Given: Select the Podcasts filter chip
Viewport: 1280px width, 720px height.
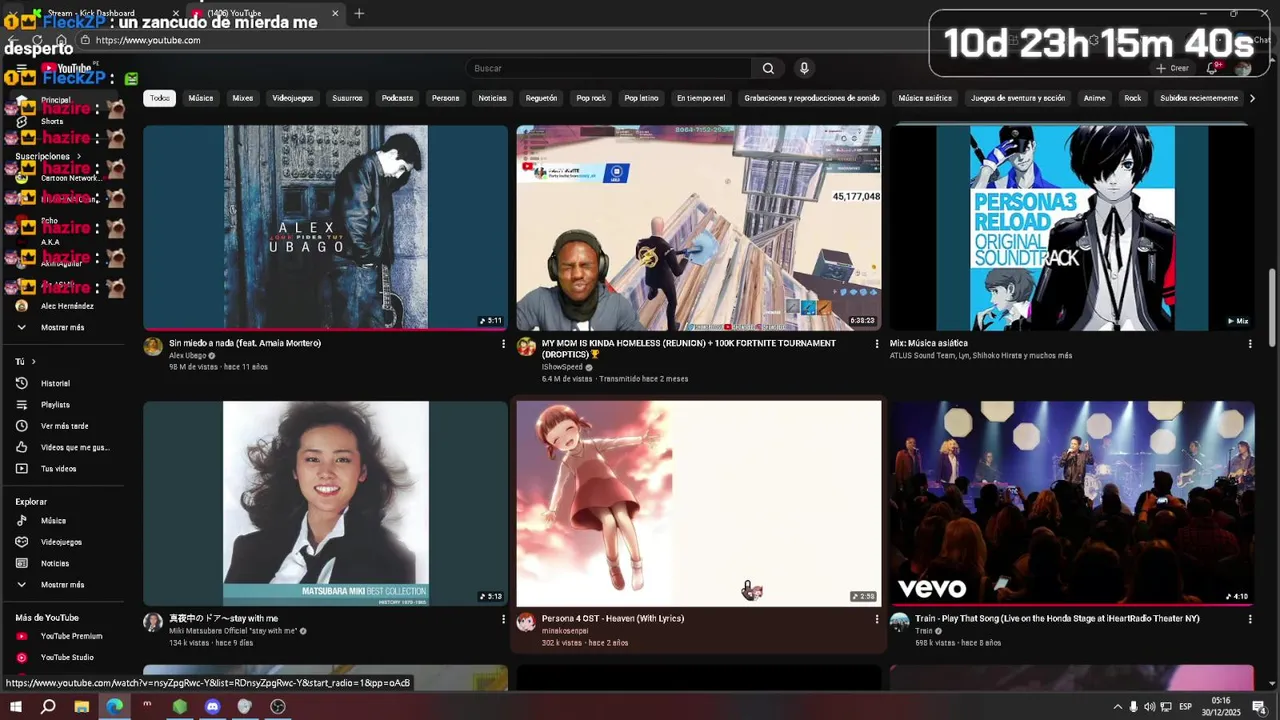Looking at the screenshot, I should 397,98.
